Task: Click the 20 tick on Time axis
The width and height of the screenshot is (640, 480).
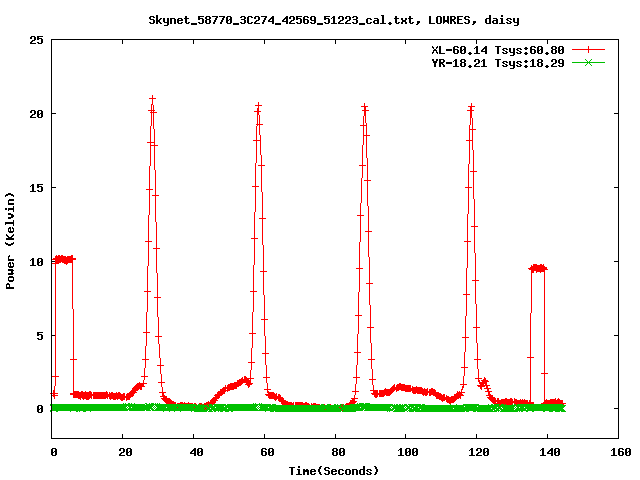Action: click(x=125, y=452)
